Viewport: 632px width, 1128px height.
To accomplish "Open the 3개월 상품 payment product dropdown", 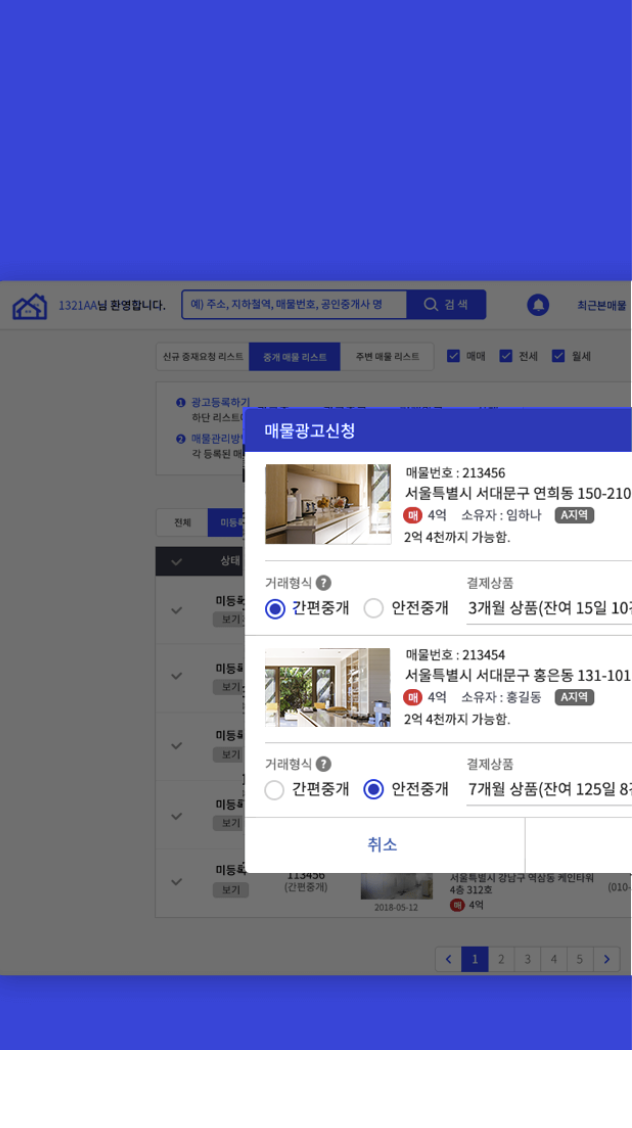I will click(548, 608).
